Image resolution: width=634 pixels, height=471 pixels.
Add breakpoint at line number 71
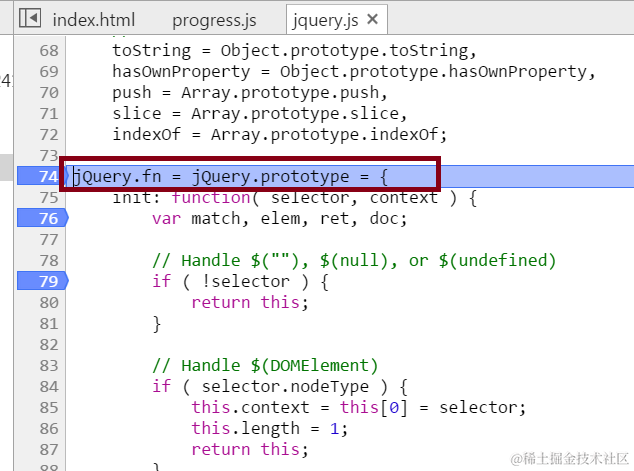[x=49, y=114]
